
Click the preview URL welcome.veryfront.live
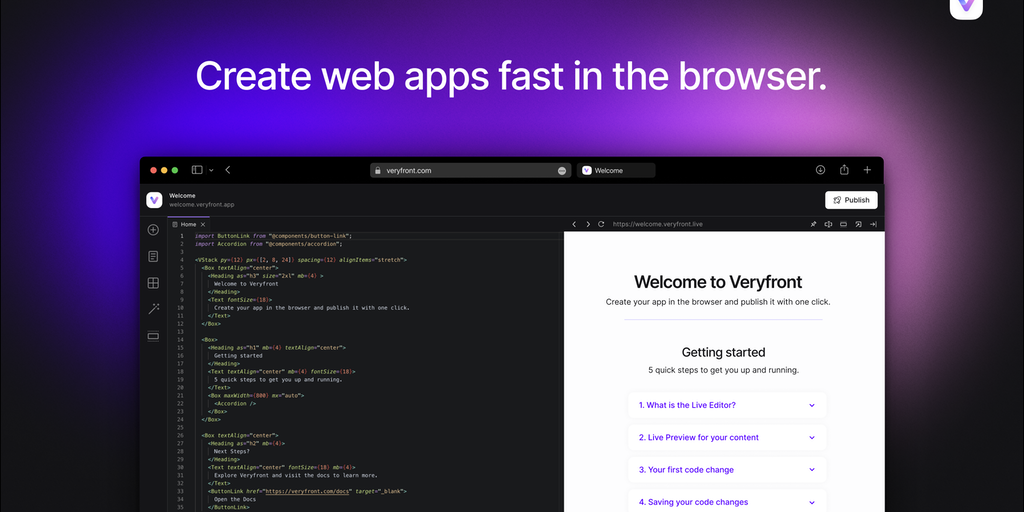[658, 224]
